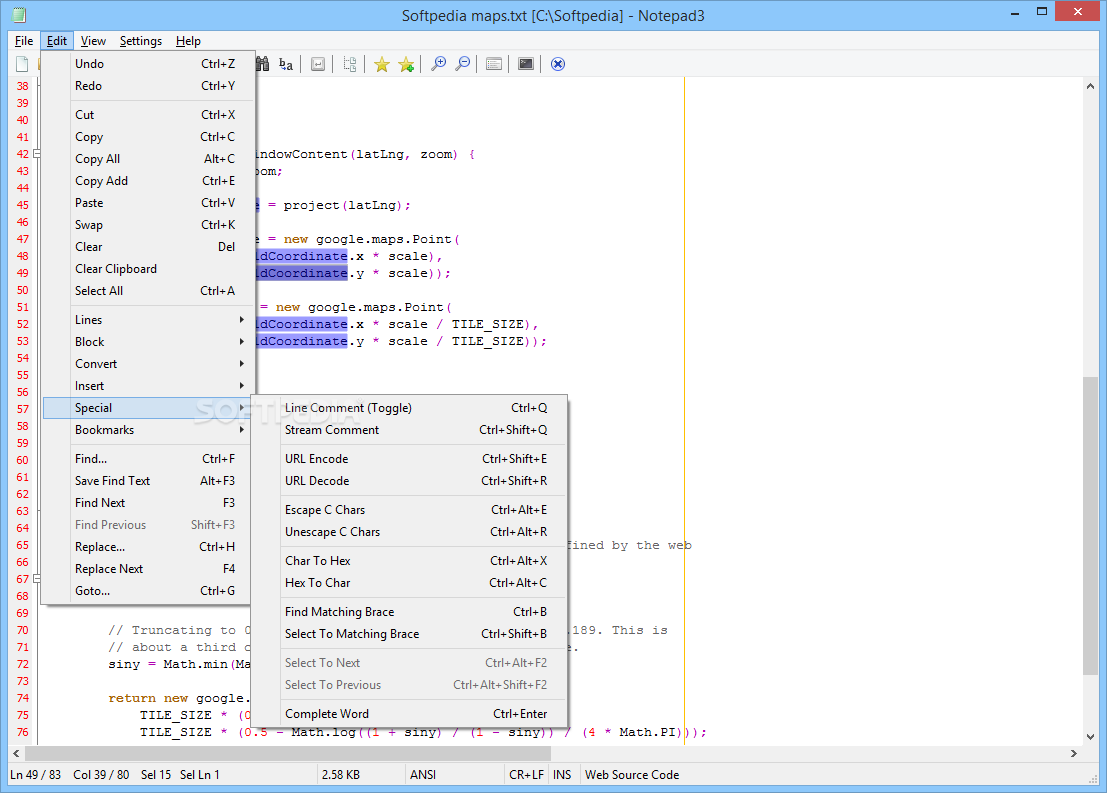
Task: Open the scheme selection toolbar icon
Action: pyautogui.click(x=494, y=64)
